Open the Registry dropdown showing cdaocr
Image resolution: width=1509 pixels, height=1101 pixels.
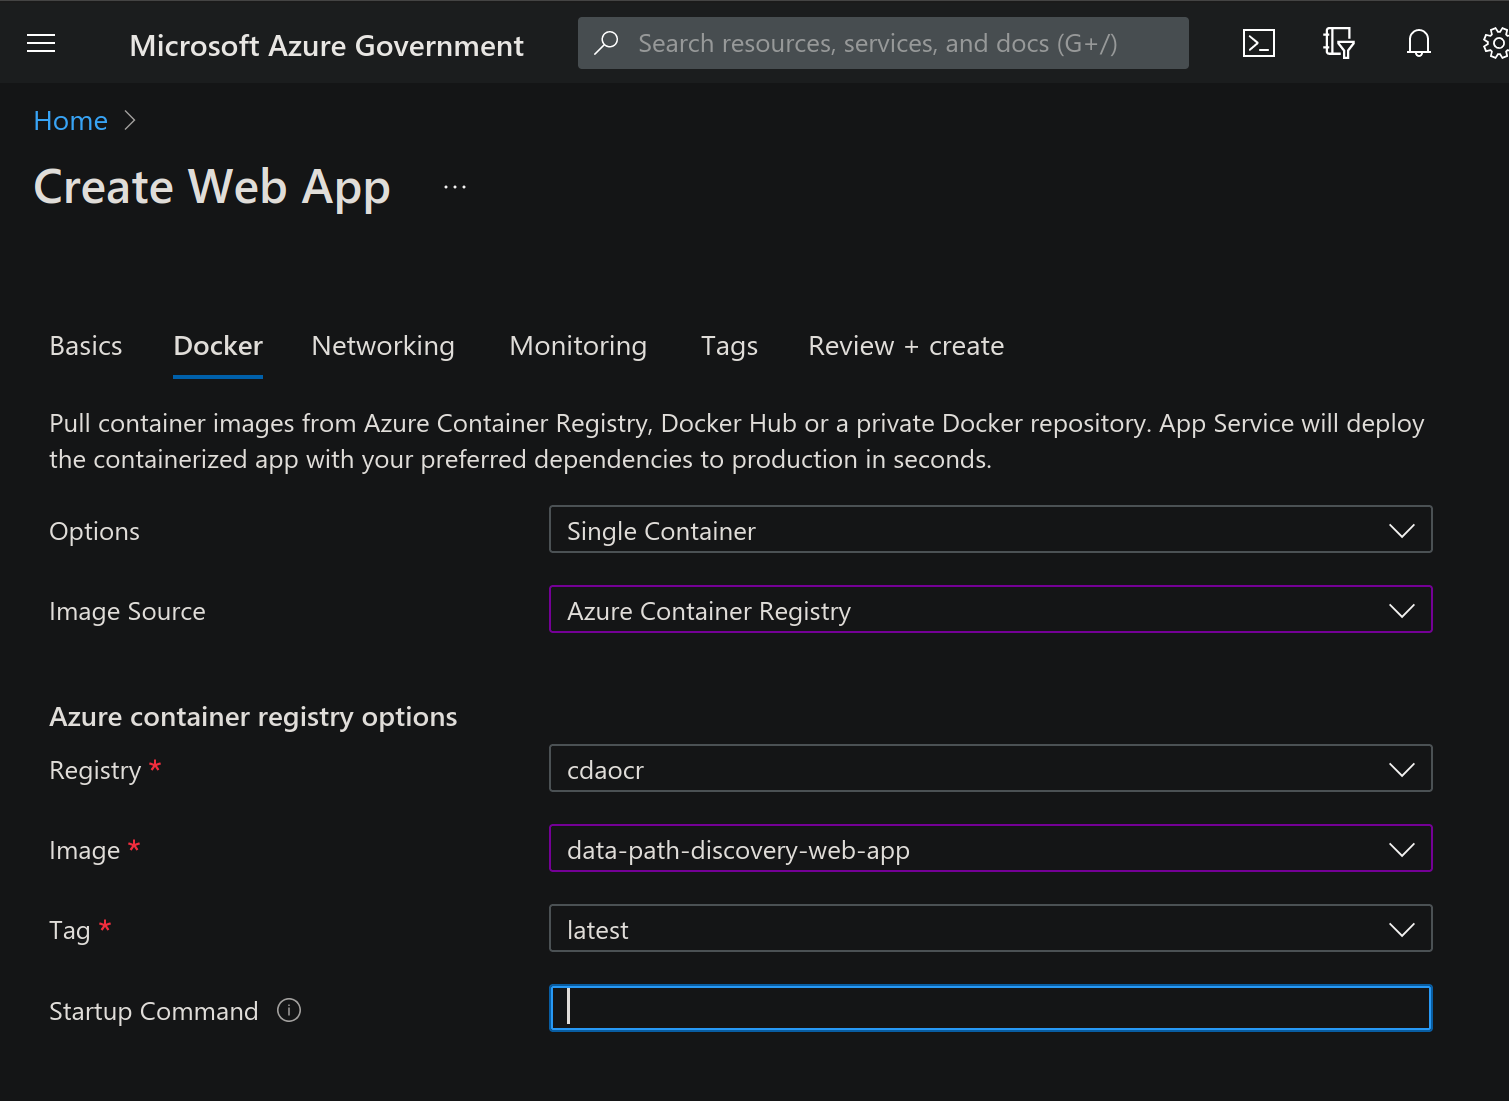coord(990,768)
